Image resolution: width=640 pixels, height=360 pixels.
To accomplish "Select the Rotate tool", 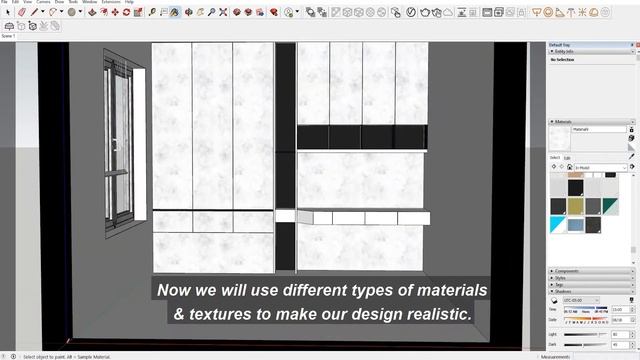I will (x=127, y=12).
